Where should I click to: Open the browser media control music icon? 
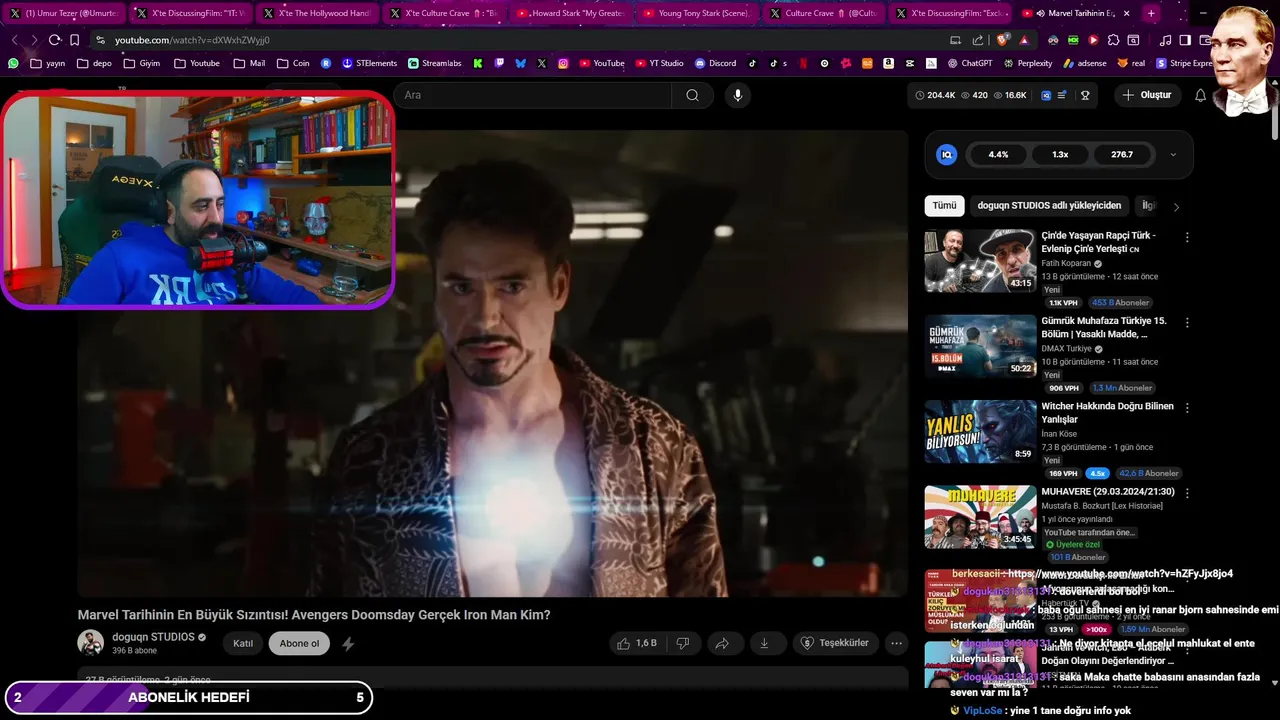(1166, 40)
